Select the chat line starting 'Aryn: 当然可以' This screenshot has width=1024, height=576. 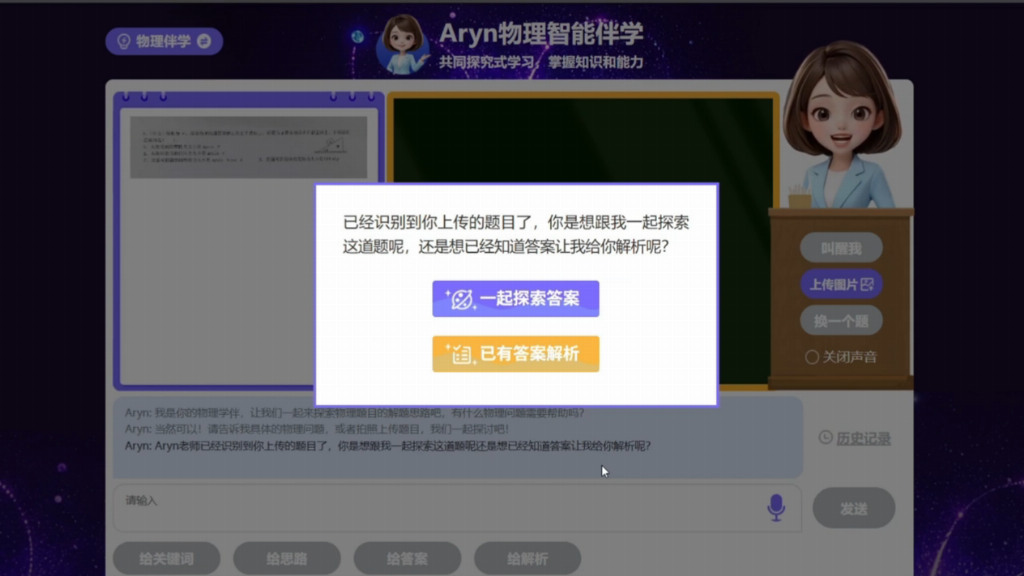tap(317, 429)
